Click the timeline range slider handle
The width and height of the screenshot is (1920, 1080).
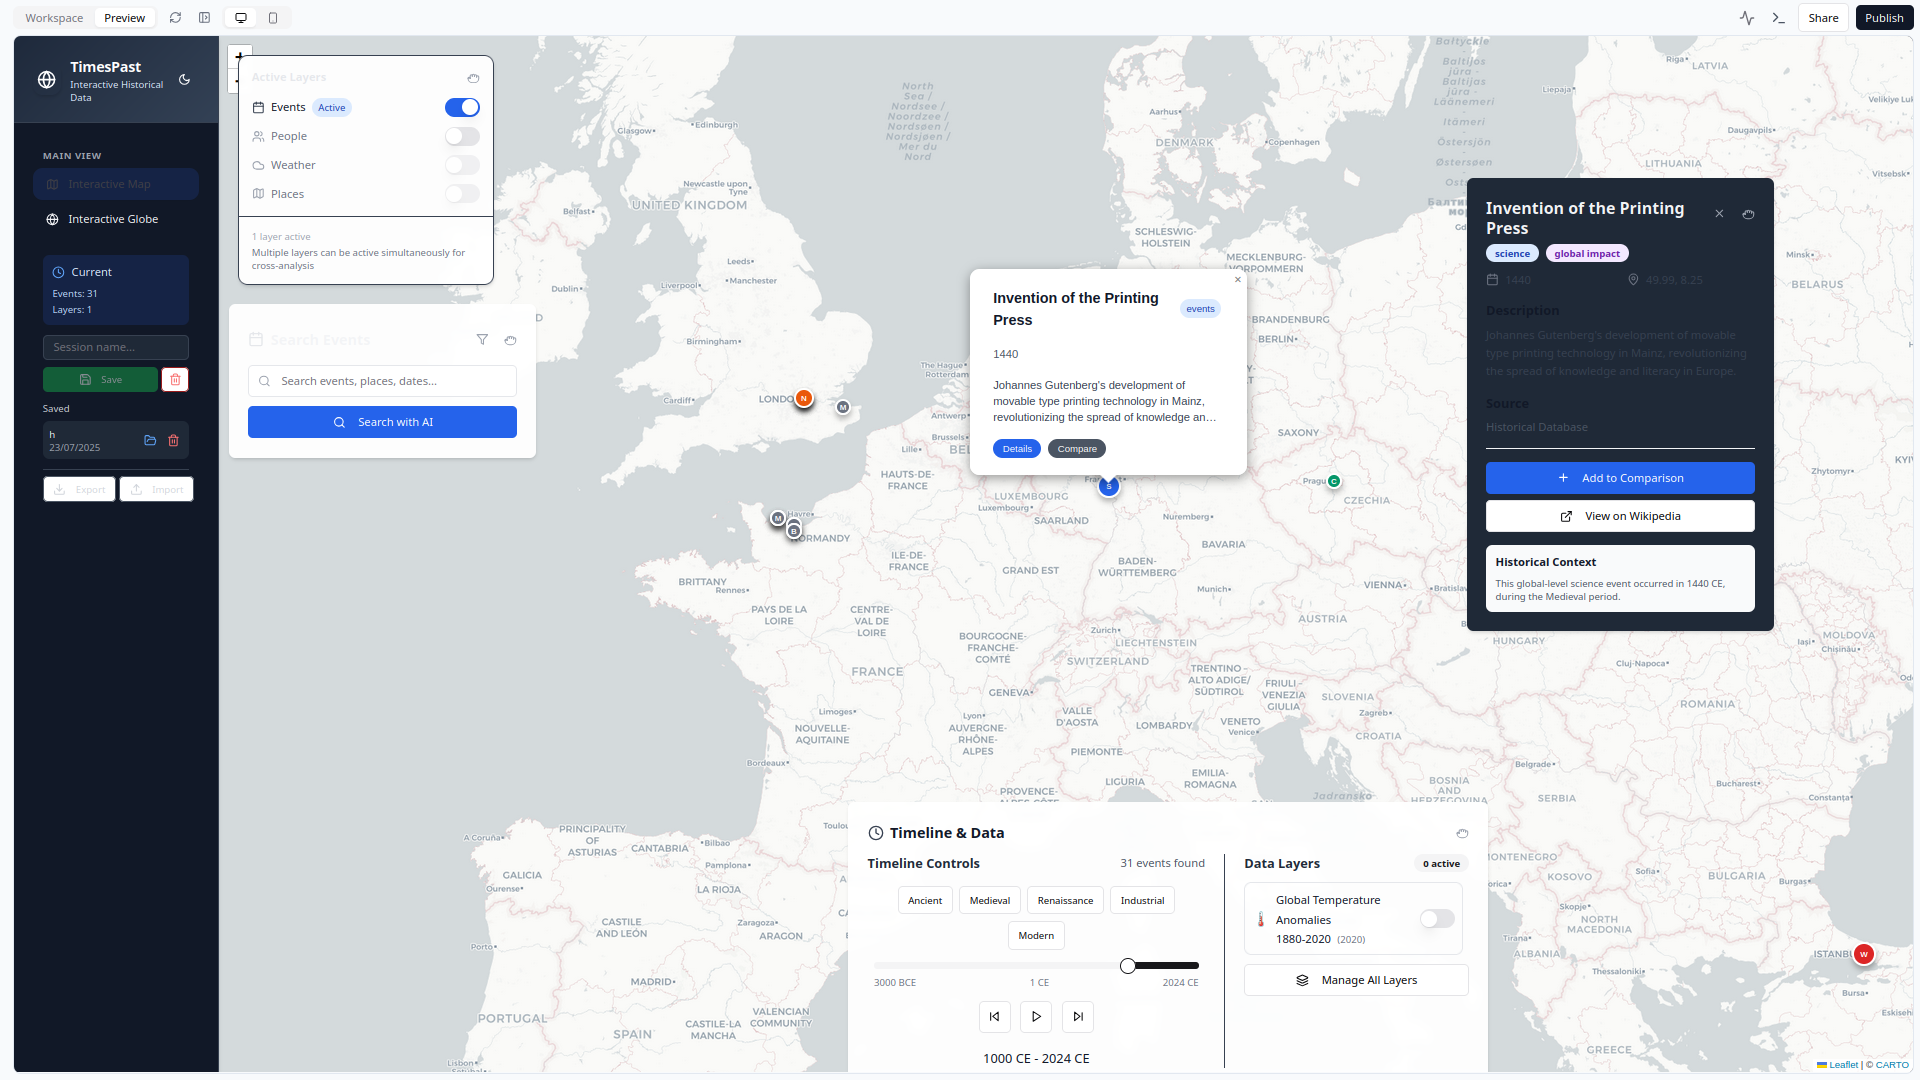click(1128, 966)
